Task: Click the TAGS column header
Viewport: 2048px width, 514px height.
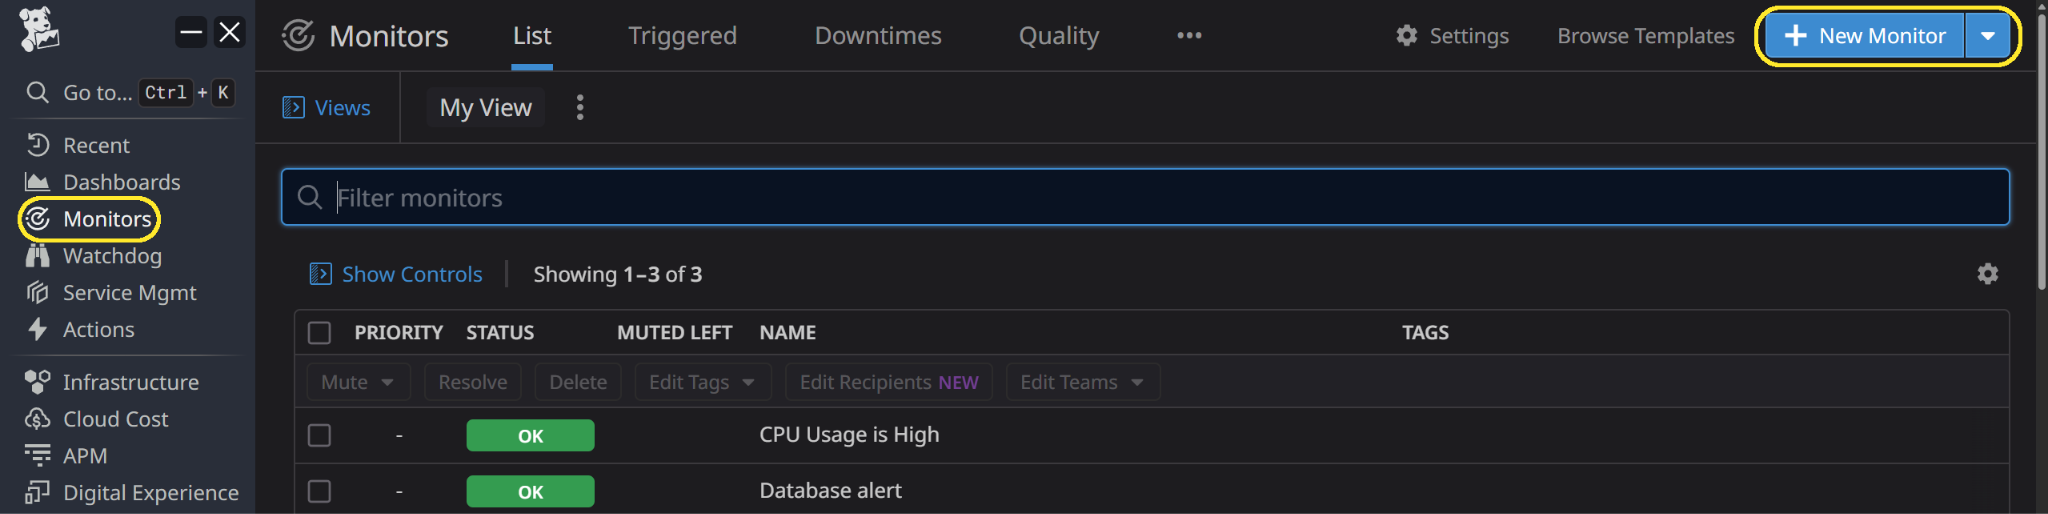Action: coord(1425,333)
